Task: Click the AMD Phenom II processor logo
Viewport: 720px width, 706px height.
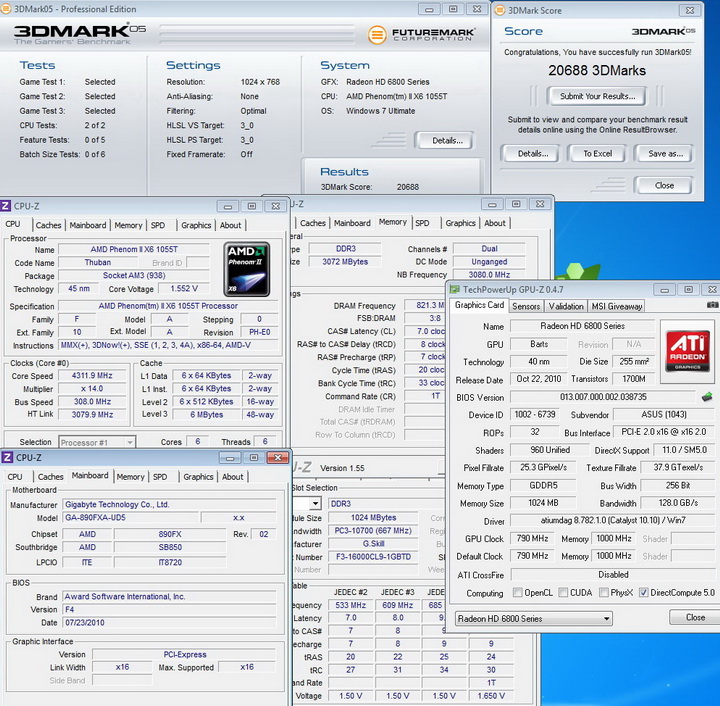Action: coord(247,269)
